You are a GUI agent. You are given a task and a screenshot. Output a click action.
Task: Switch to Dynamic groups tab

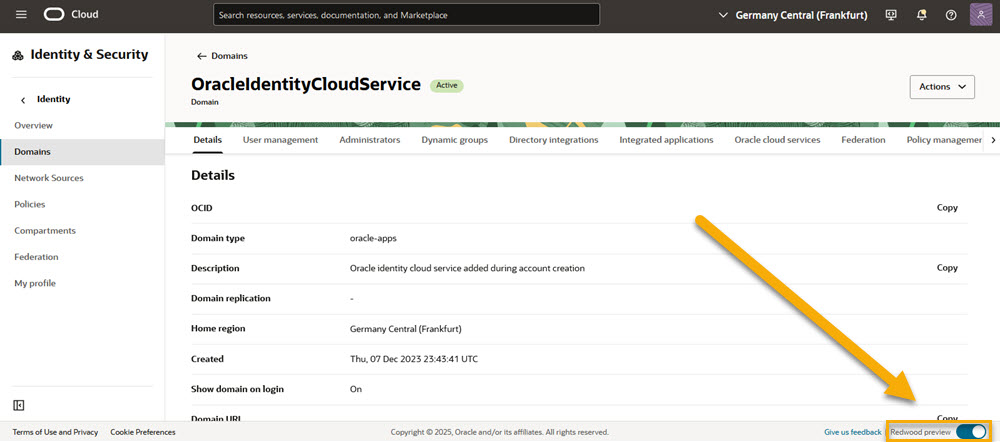point(454,140)
